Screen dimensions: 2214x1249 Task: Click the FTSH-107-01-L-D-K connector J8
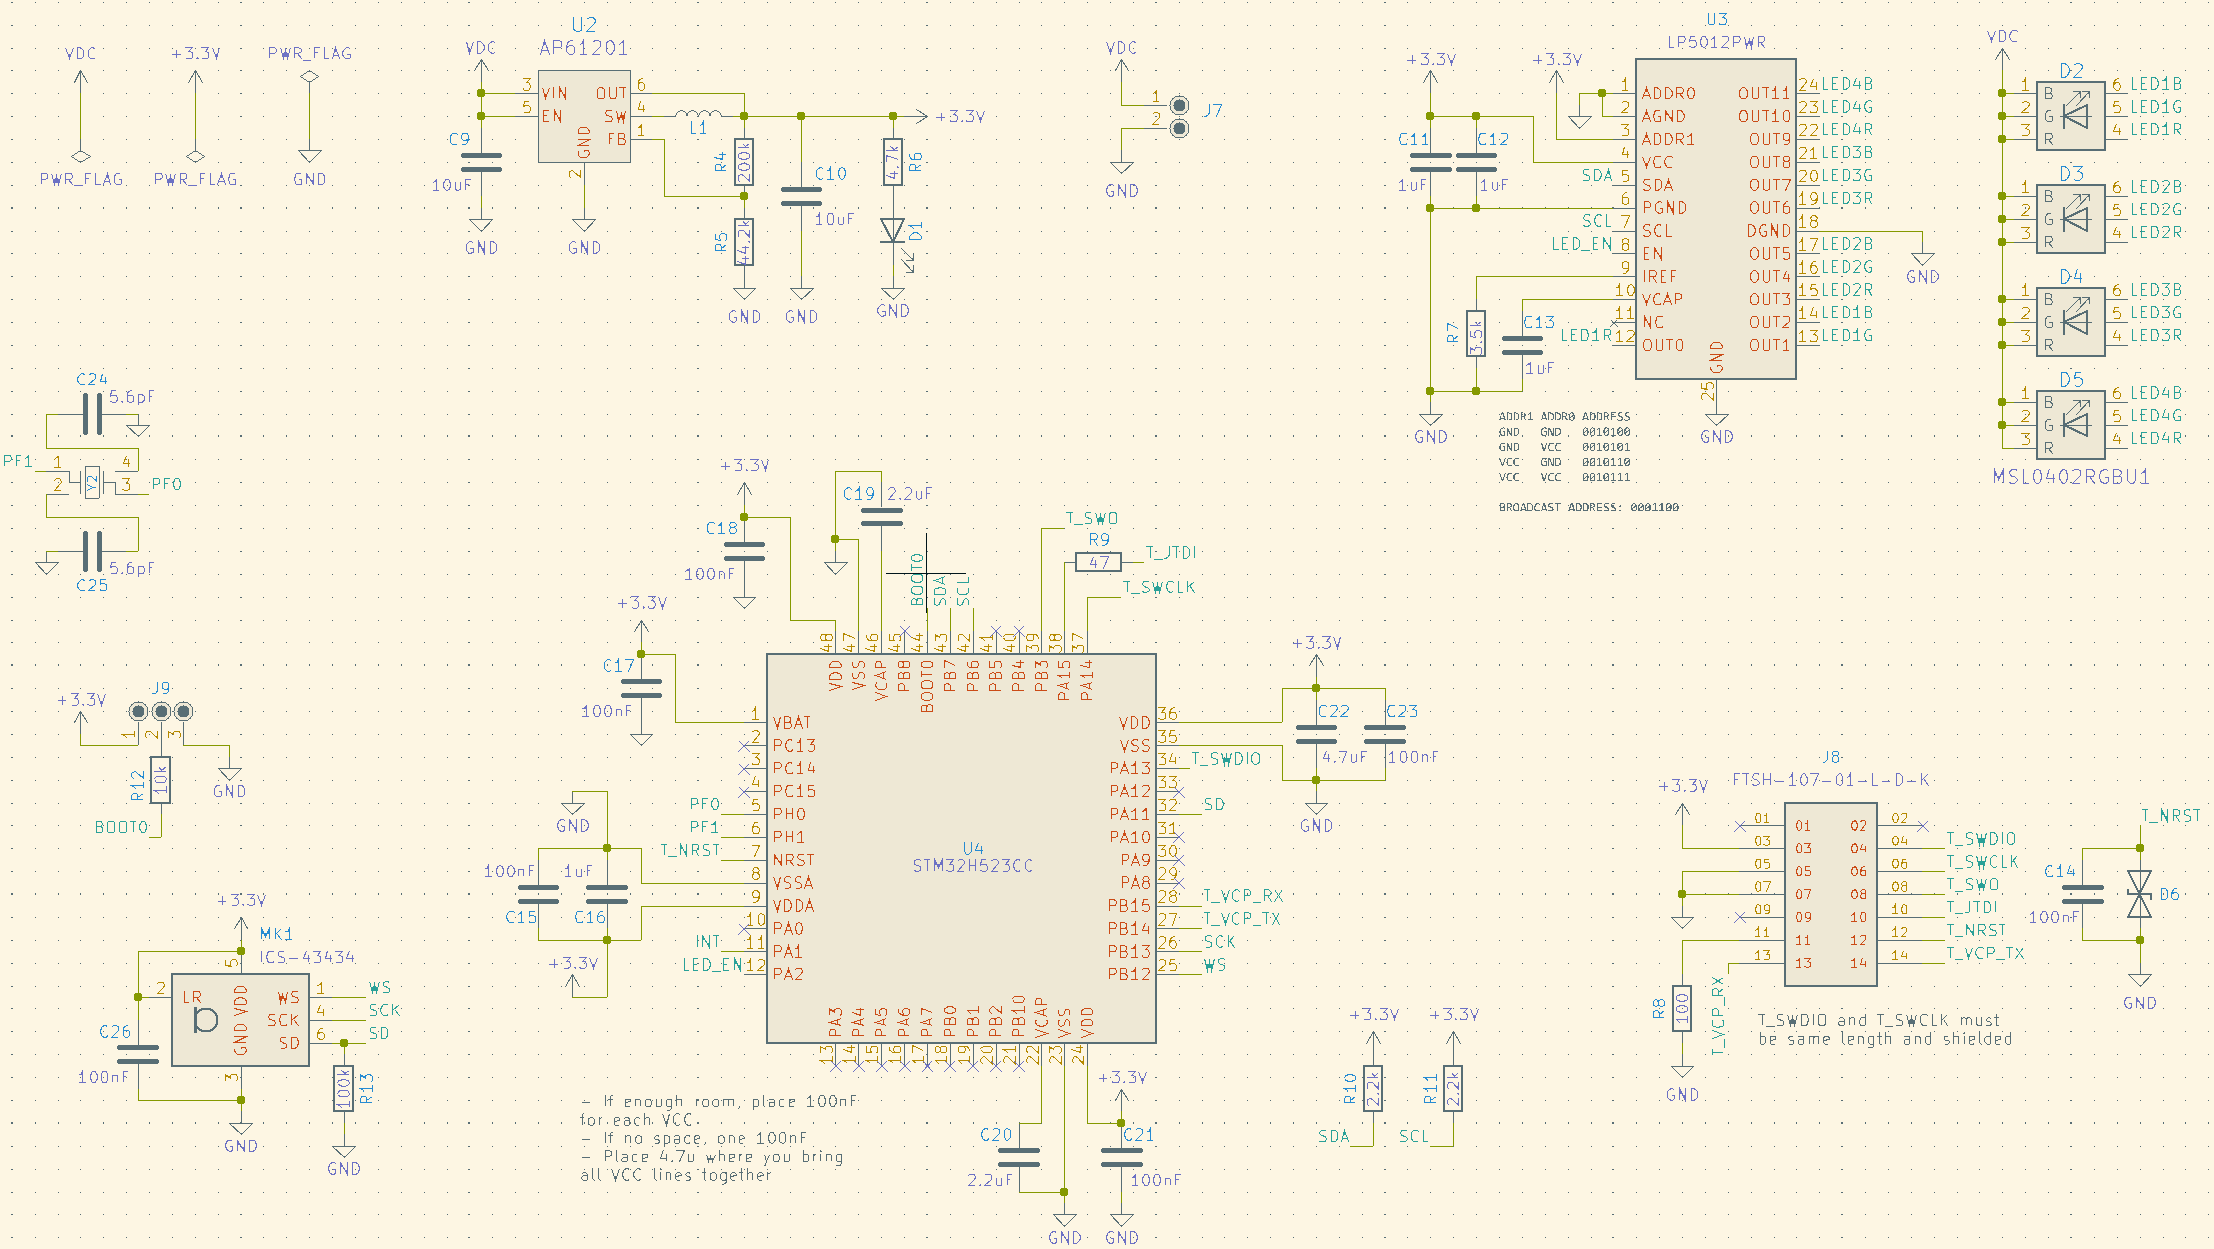[x=1829, y=893]
